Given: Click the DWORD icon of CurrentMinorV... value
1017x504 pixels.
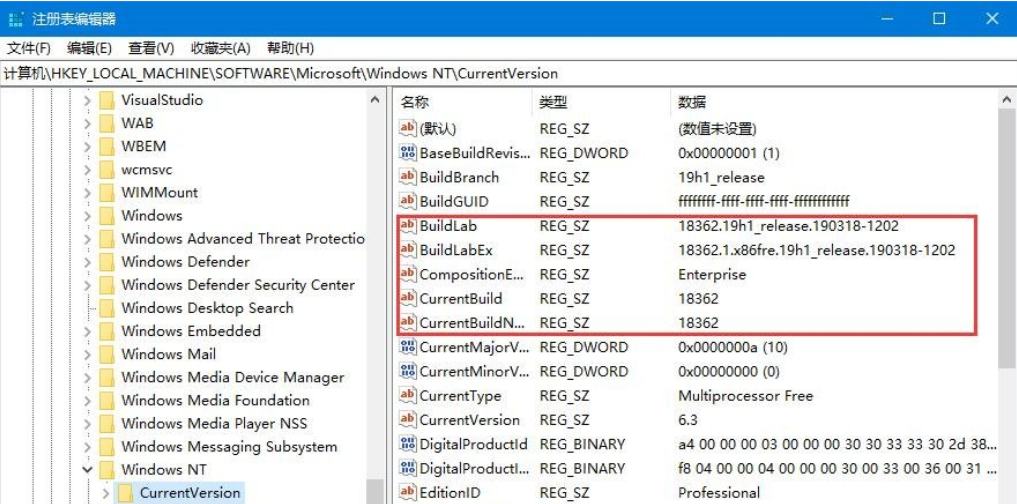Looking at the screenshot, I should pos(407,371).
